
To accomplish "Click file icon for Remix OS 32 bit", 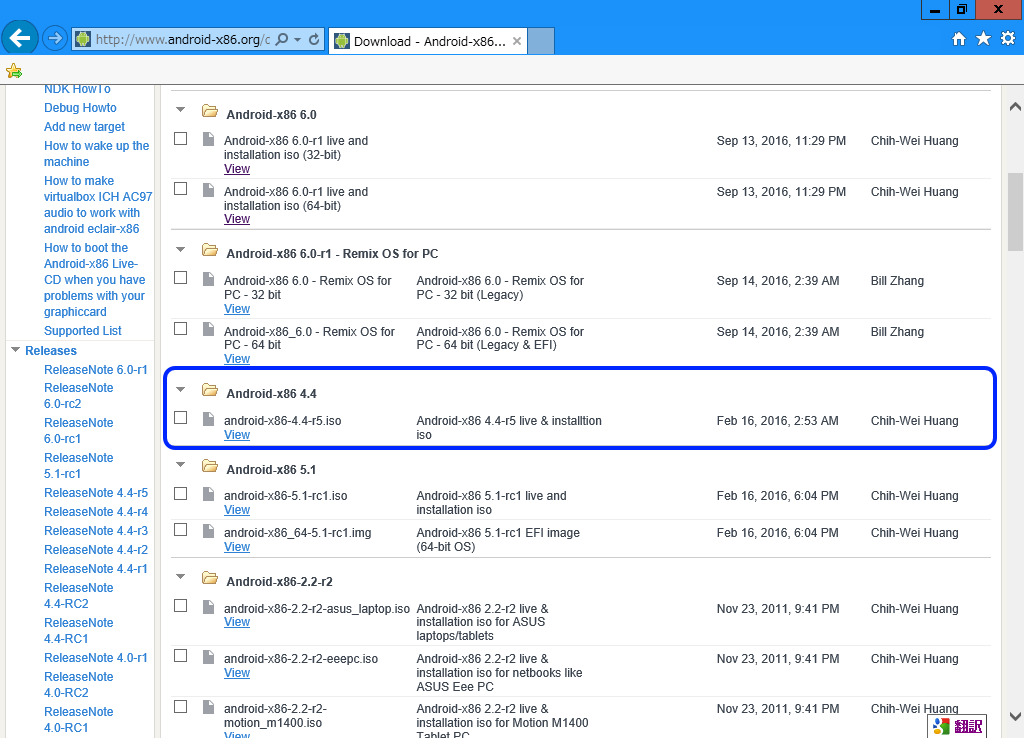I will click(208, 279).
